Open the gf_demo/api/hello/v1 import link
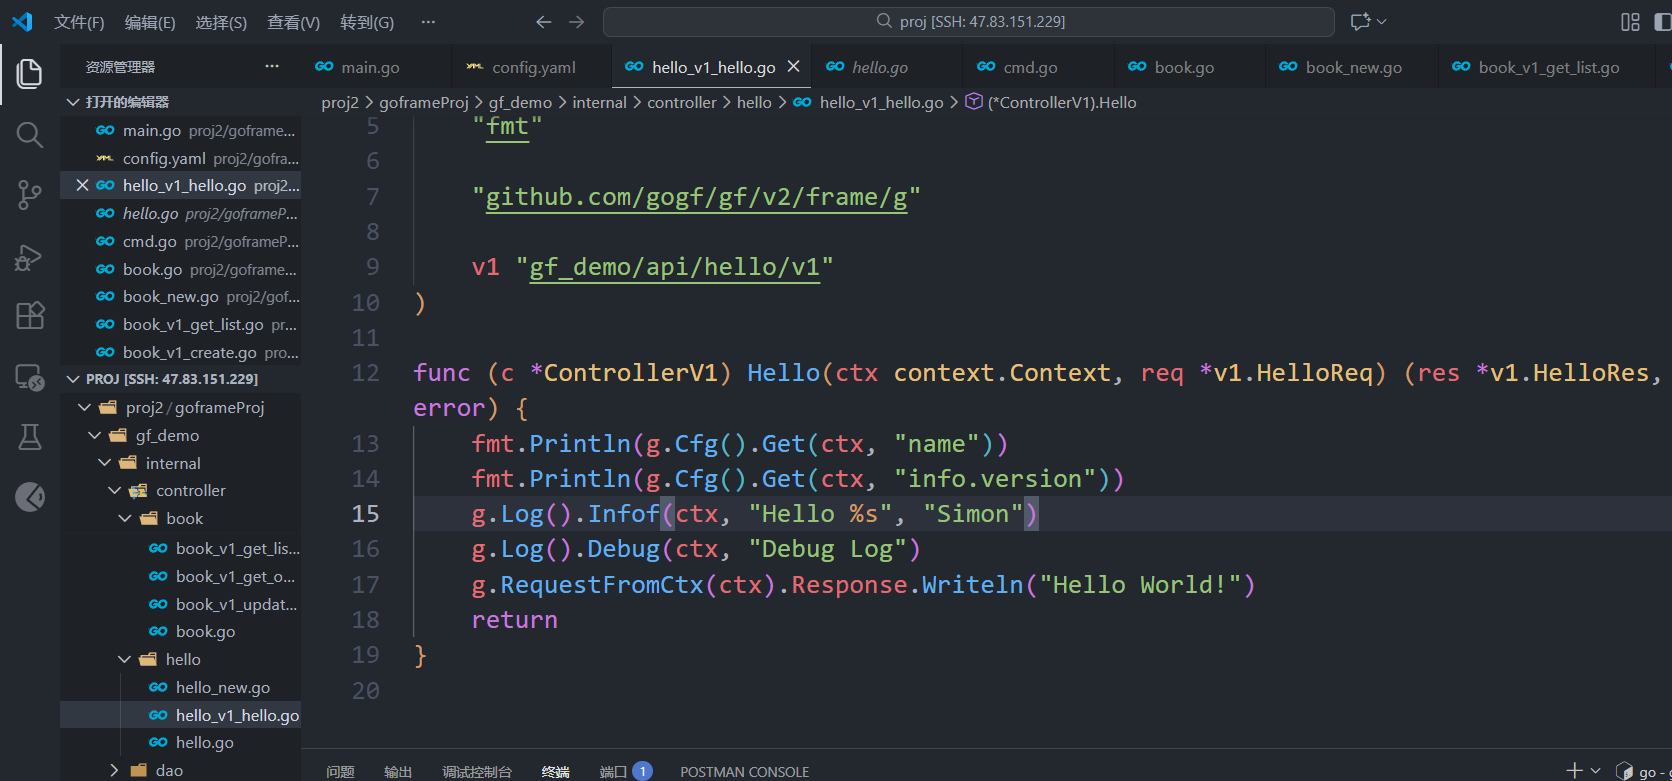Viewport: 1672px width, 781px height. (674, 267)
